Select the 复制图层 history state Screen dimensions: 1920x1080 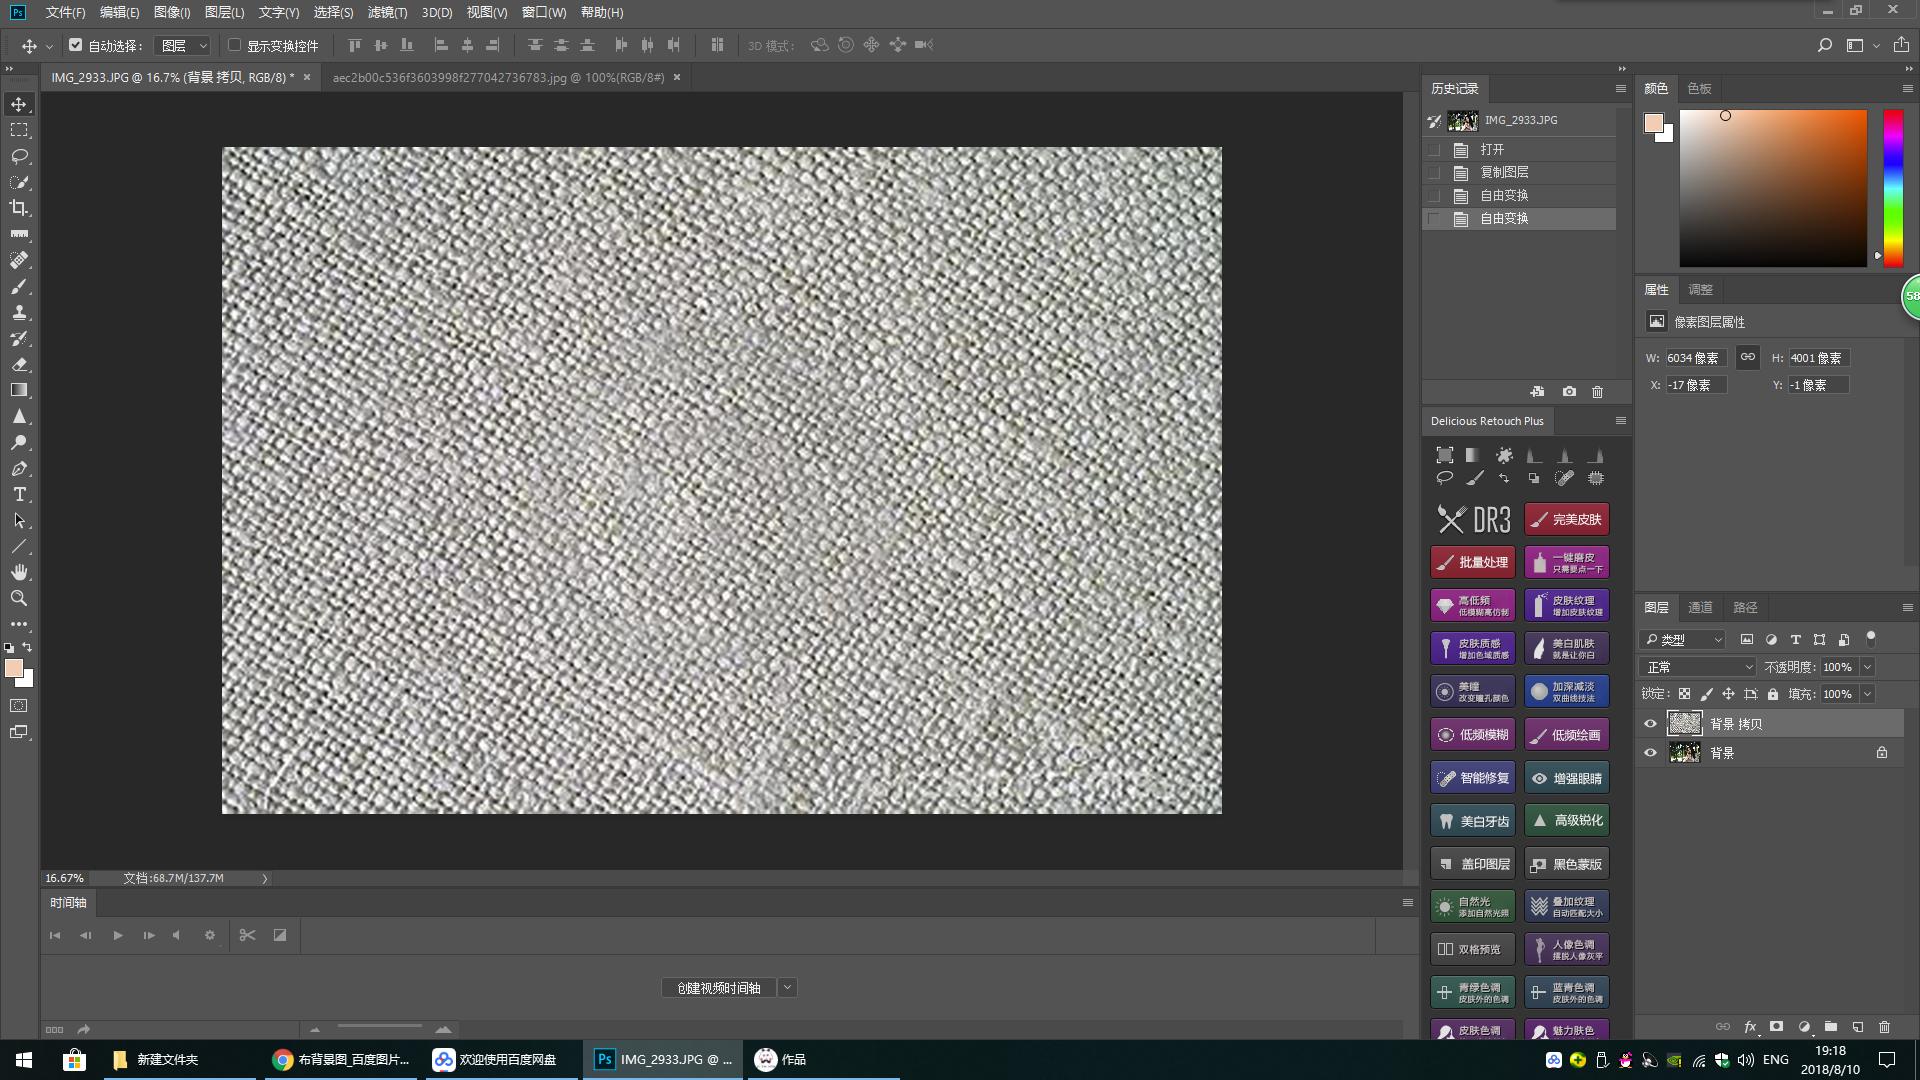click(1504, 172)
